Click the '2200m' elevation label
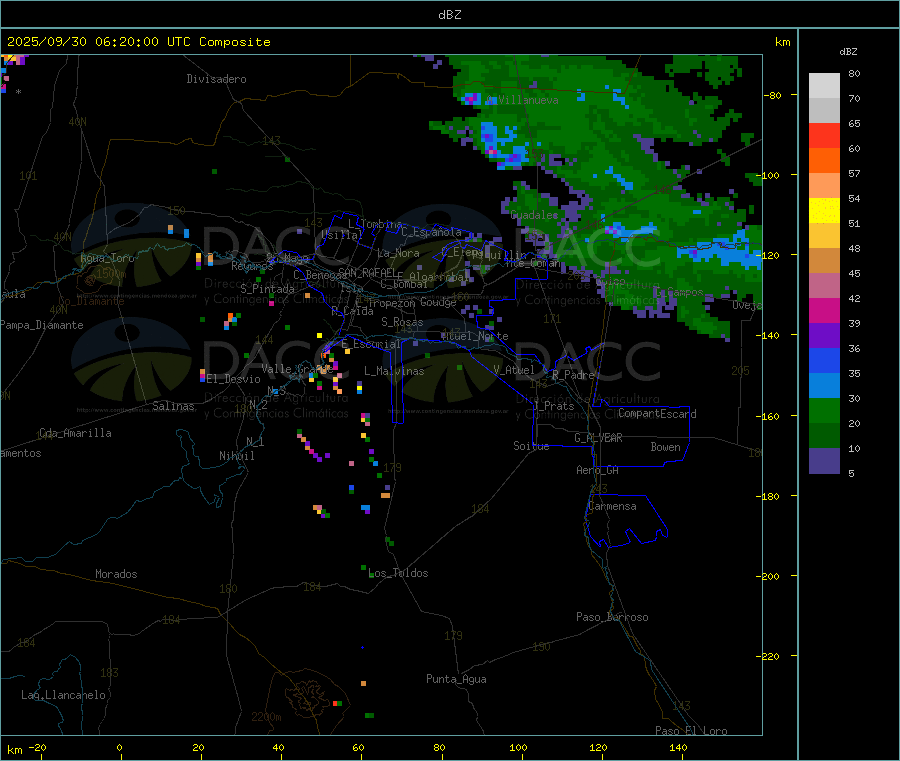900x761 pixels. coord(266,717)
